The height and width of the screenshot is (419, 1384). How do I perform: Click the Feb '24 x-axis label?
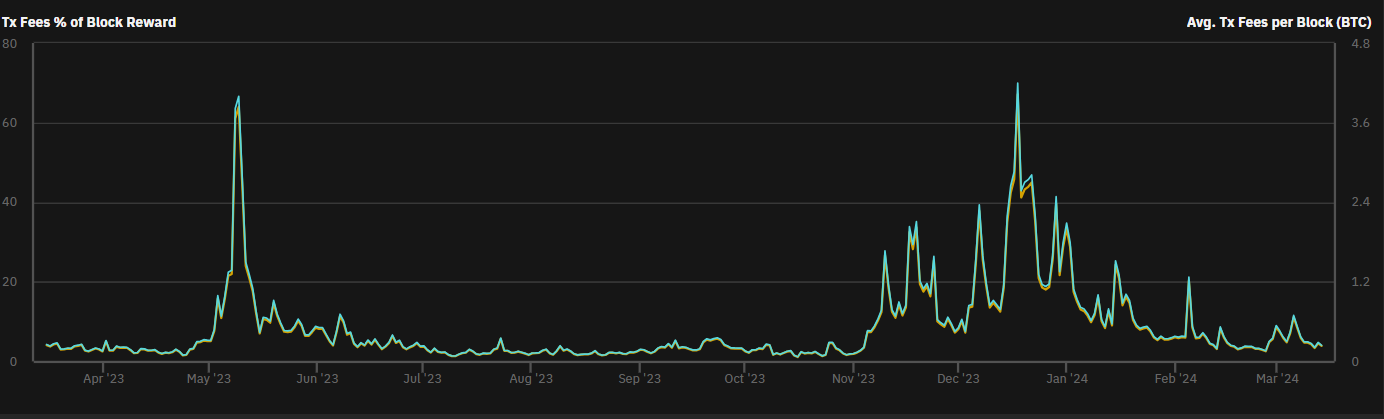point(1175,379)
